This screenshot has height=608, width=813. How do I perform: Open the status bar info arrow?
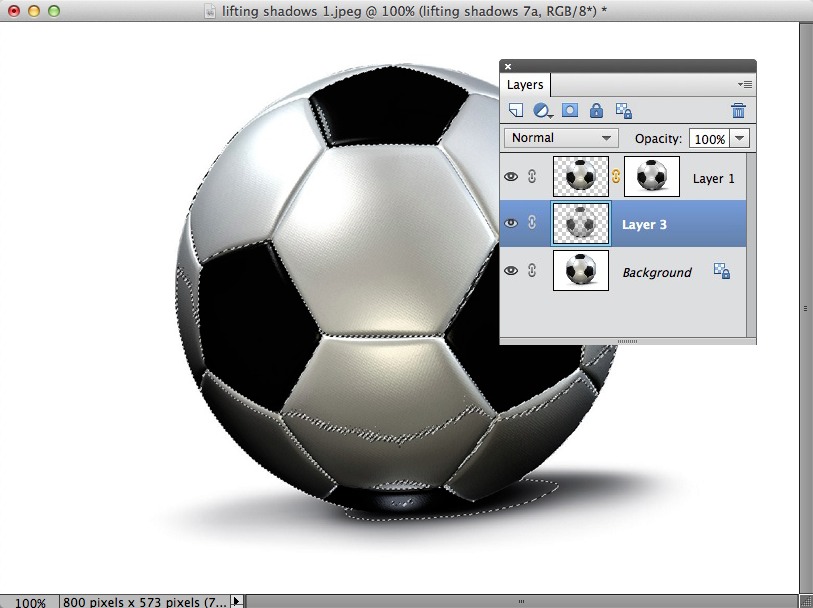(x=237, y=601)
